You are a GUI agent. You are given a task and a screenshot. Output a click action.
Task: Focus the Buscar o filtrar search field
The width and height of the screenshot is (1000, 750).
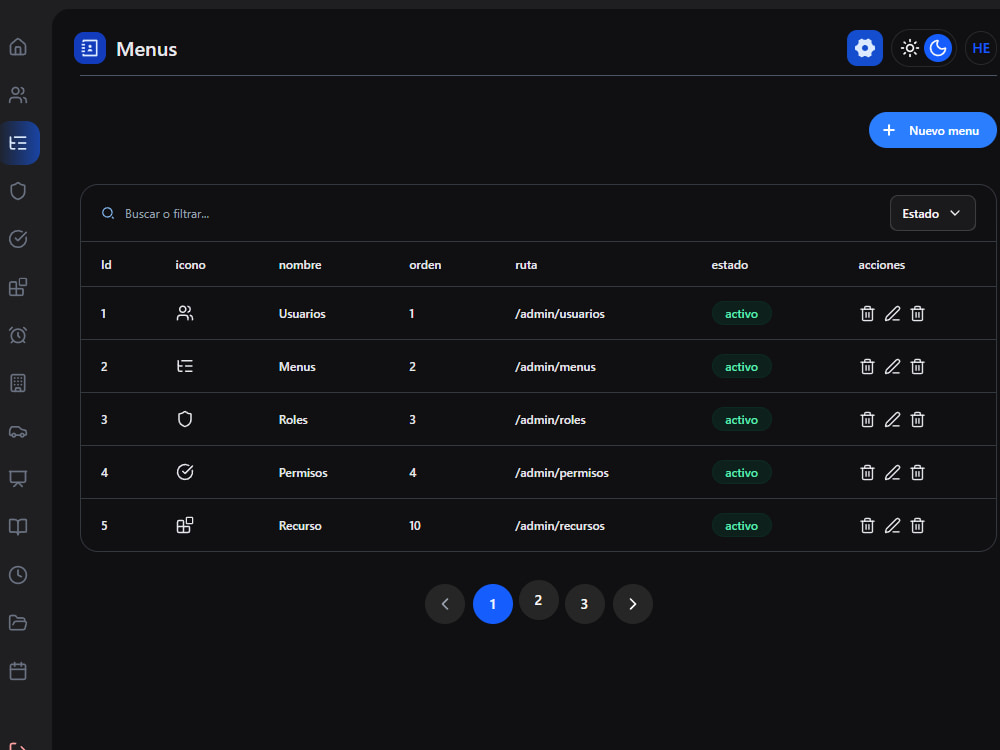485,214
